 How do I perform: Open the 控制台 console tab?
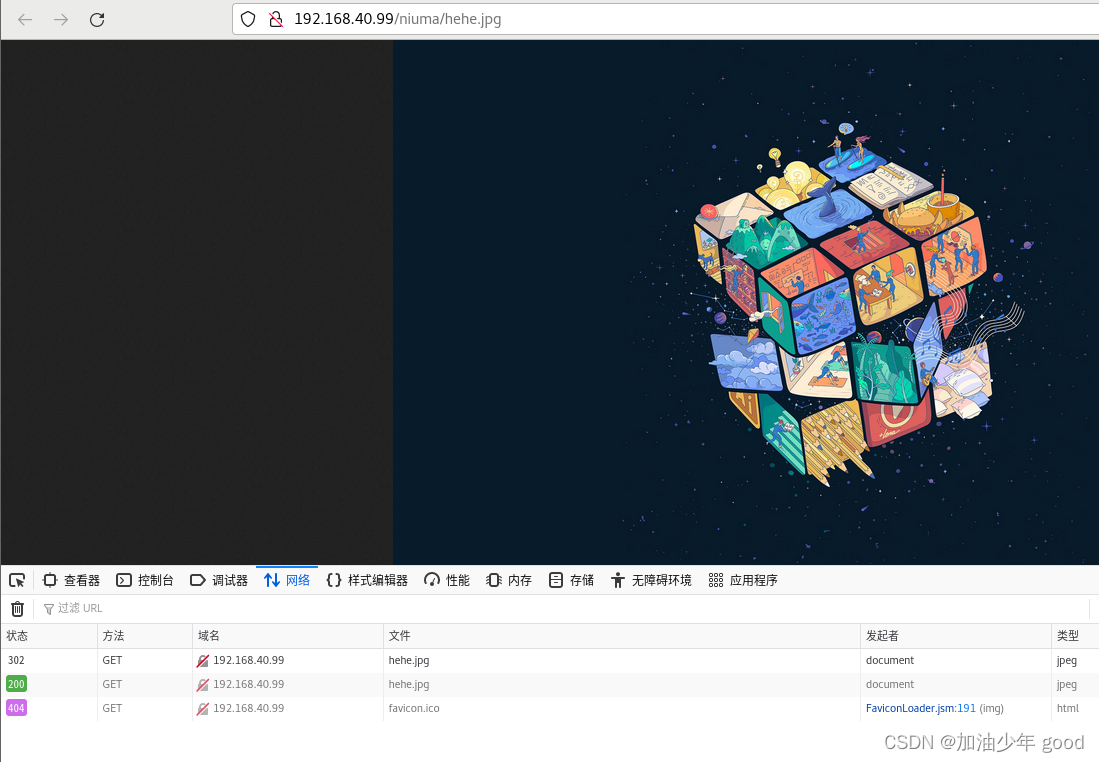tap(145, 580)
